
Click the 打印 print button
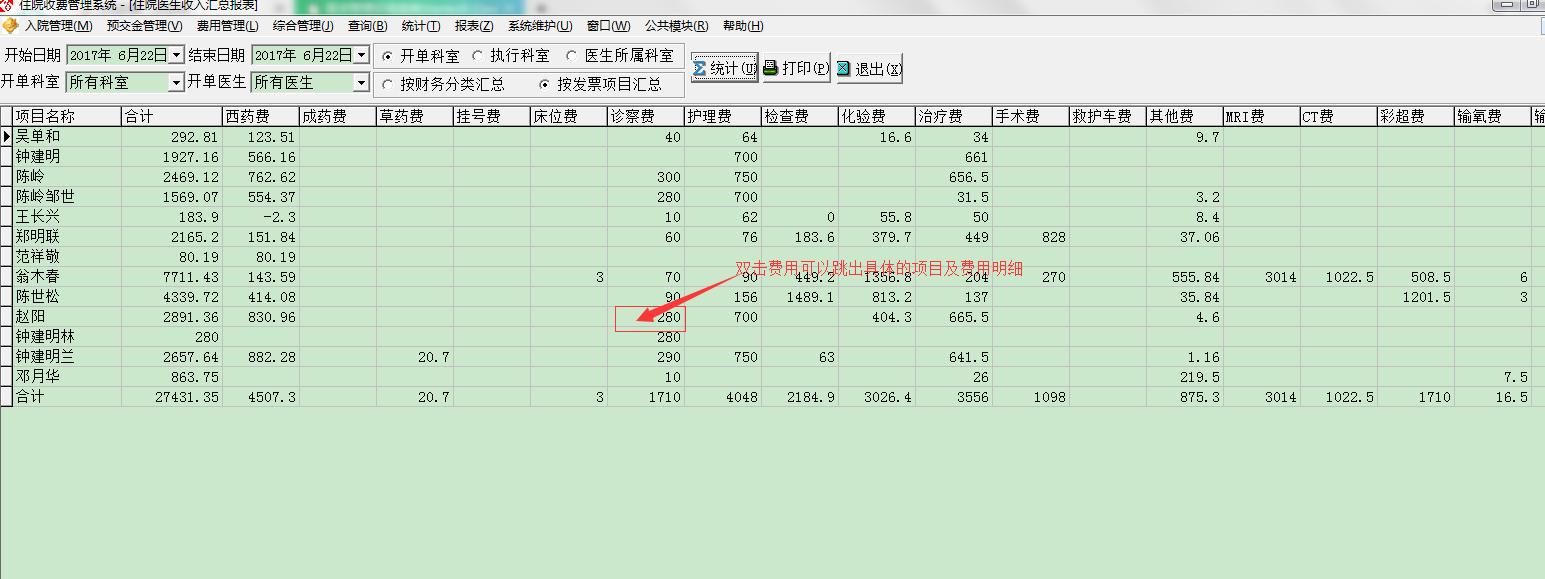[x=796, y=68]
